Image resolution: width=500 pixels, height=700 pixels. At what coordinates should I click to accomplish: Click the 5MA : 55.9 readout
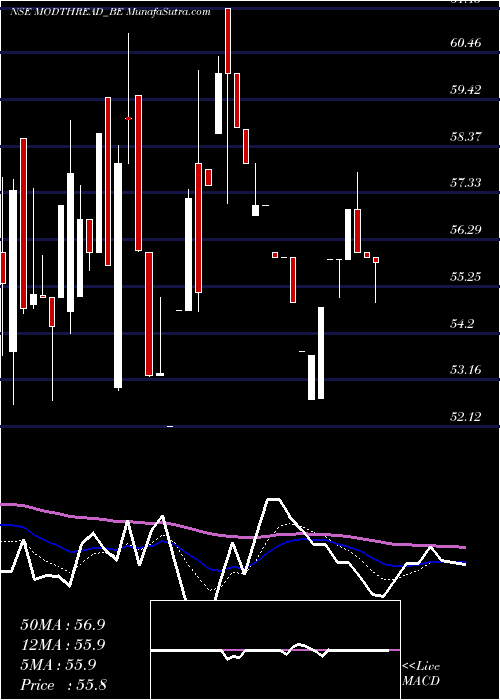(58, 665)
